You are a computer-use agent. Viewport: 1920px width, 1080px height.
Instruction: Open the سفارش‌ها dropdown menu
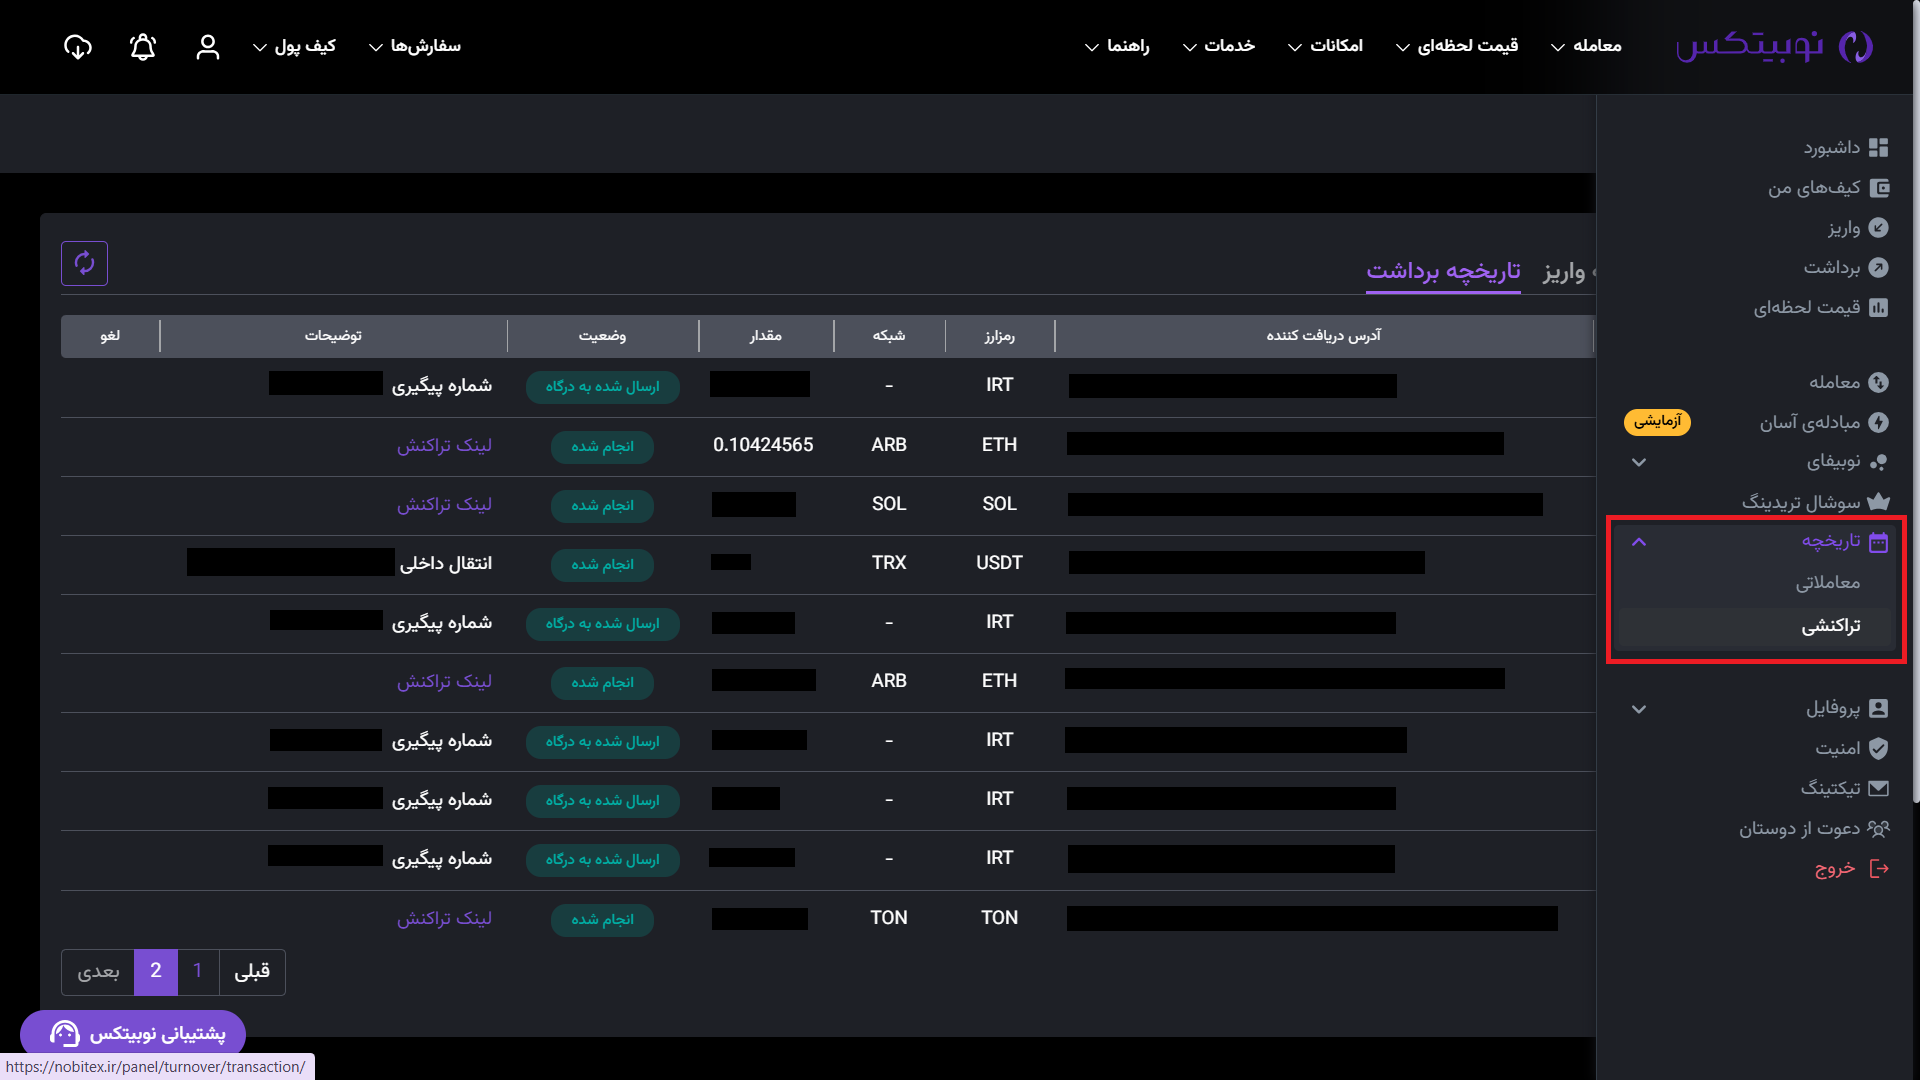click(x=415, y=46)
